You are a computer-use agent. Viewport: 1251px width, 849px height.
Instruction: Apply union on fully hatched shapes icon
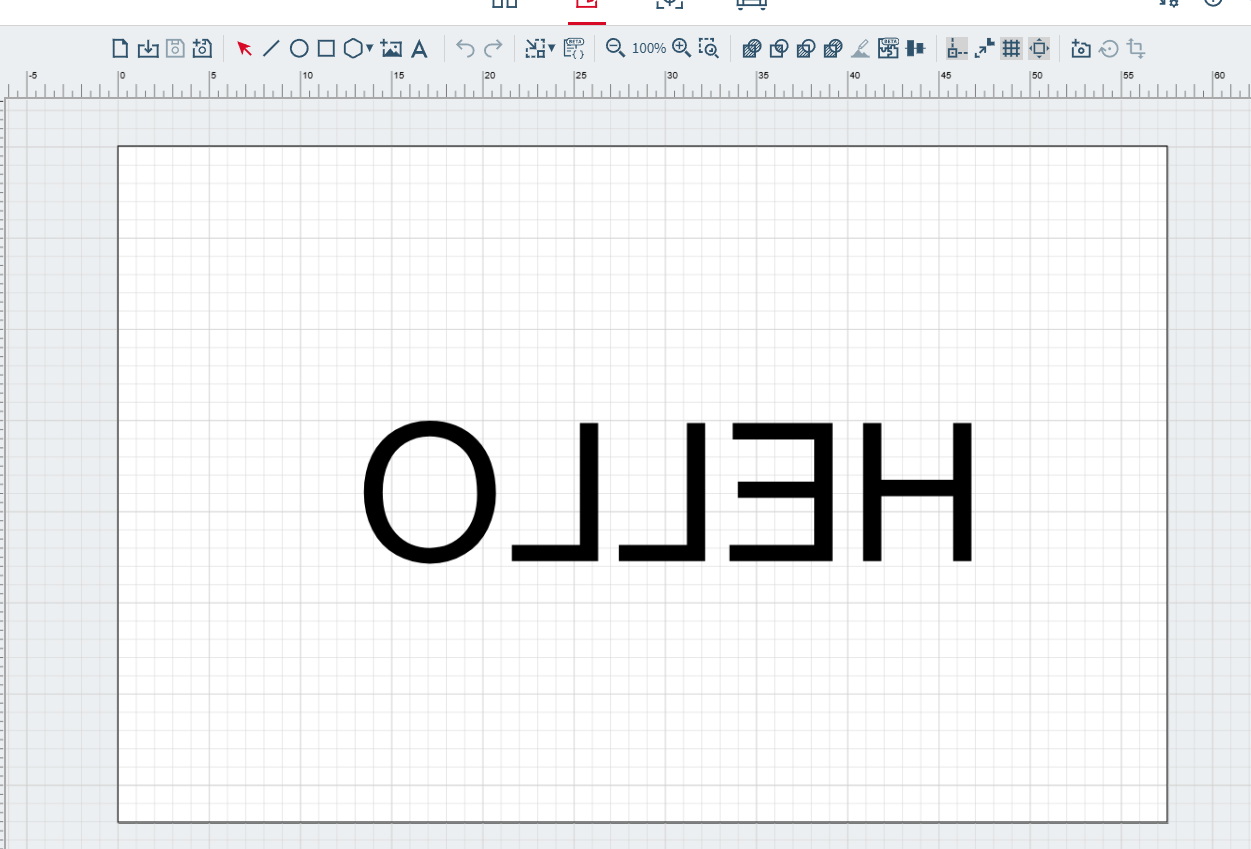[752, 48]
